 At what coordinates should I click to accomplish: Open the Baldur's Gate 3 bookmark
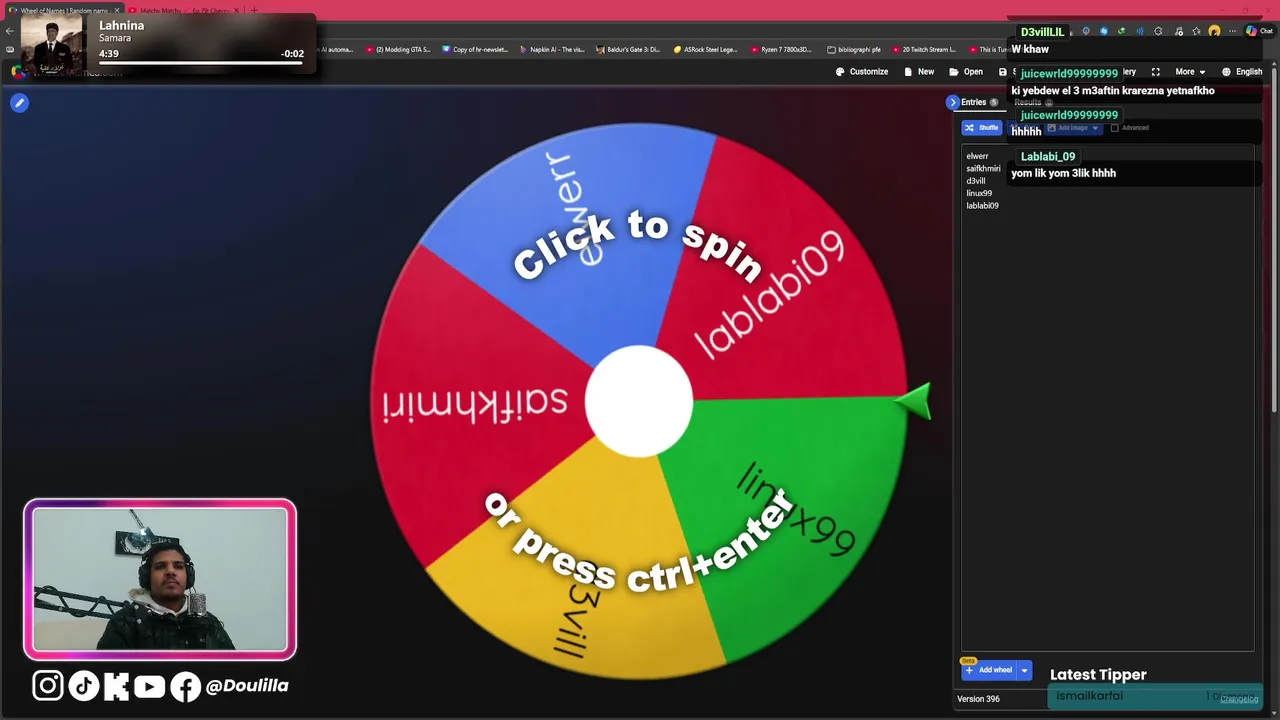coord(628,49)
